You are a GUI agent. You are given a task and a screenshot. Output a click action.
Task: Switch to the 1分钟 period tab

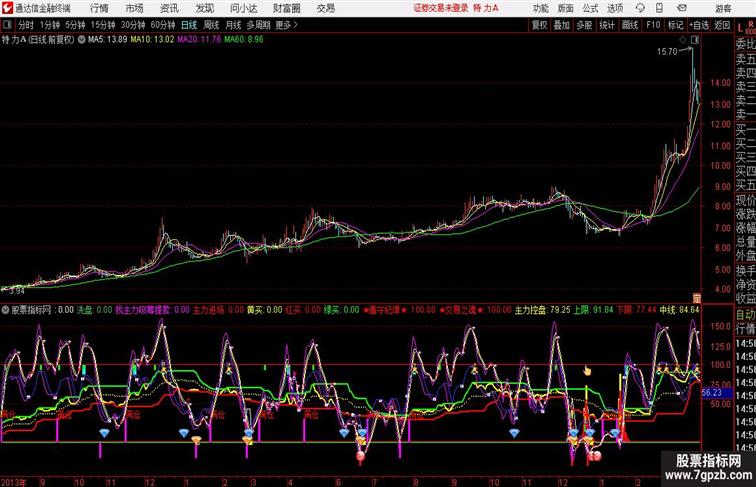50,25
